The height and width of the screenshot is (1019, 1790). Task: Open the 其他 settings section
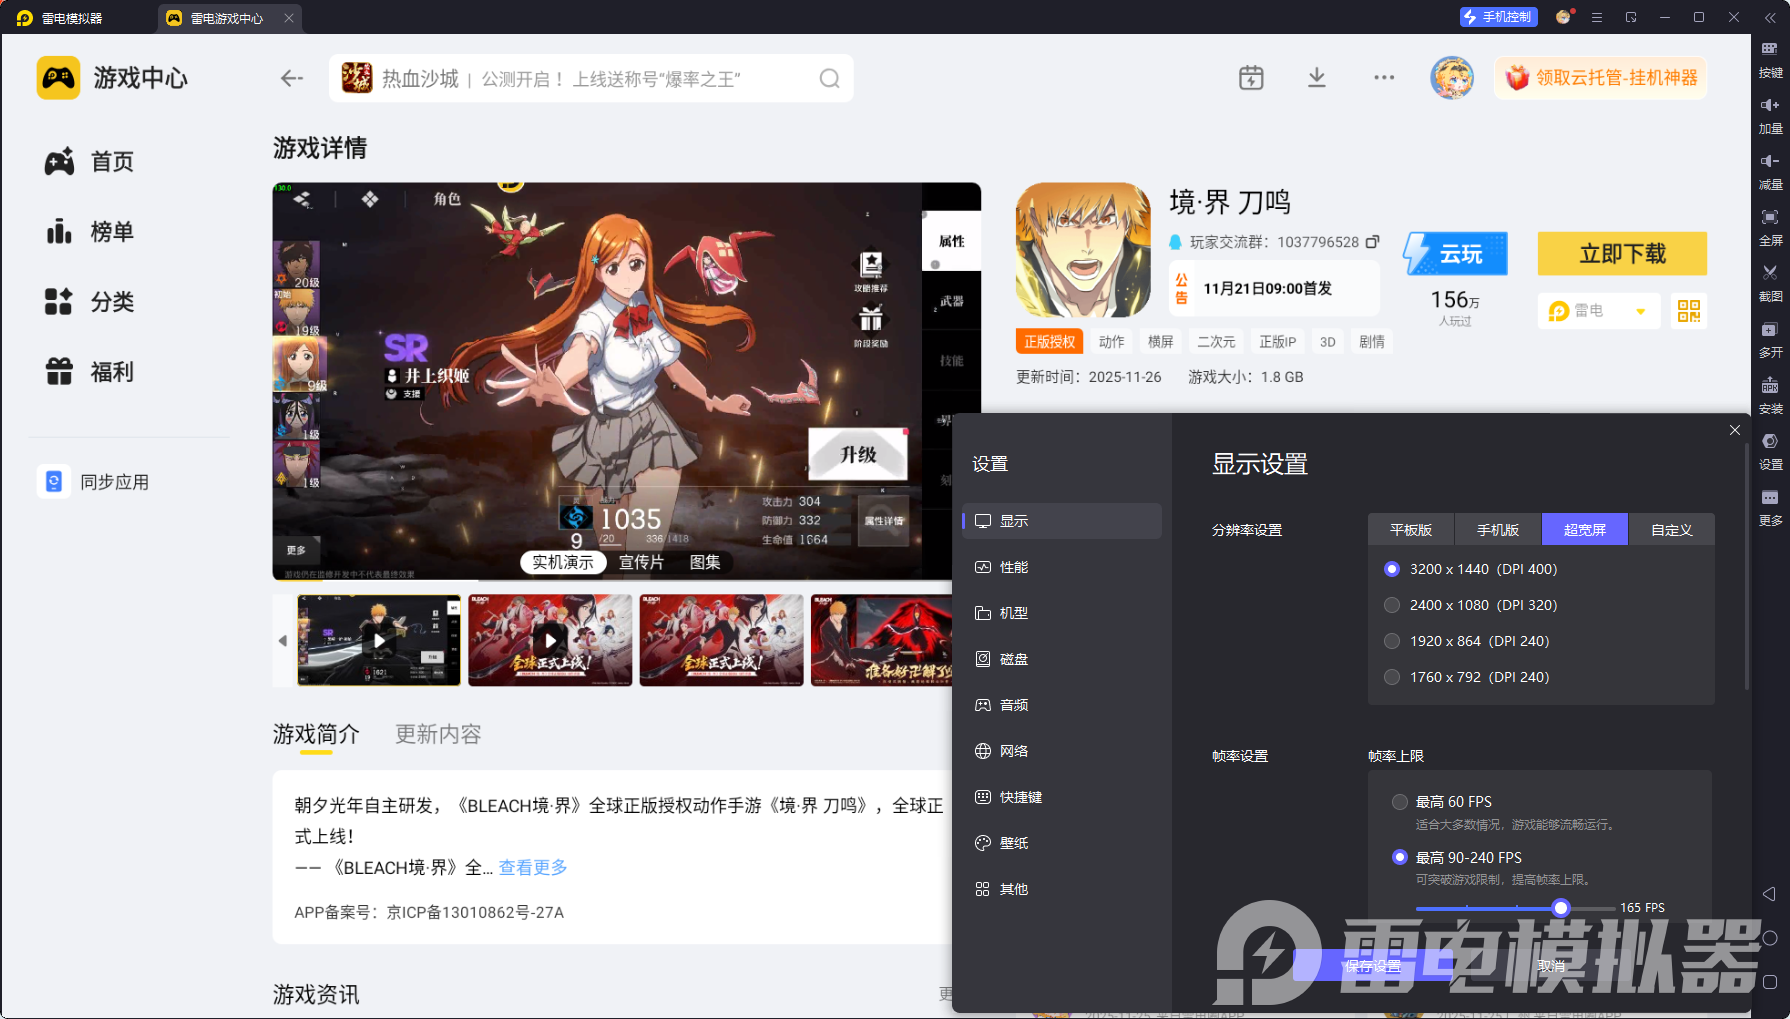coord(1062,889)
